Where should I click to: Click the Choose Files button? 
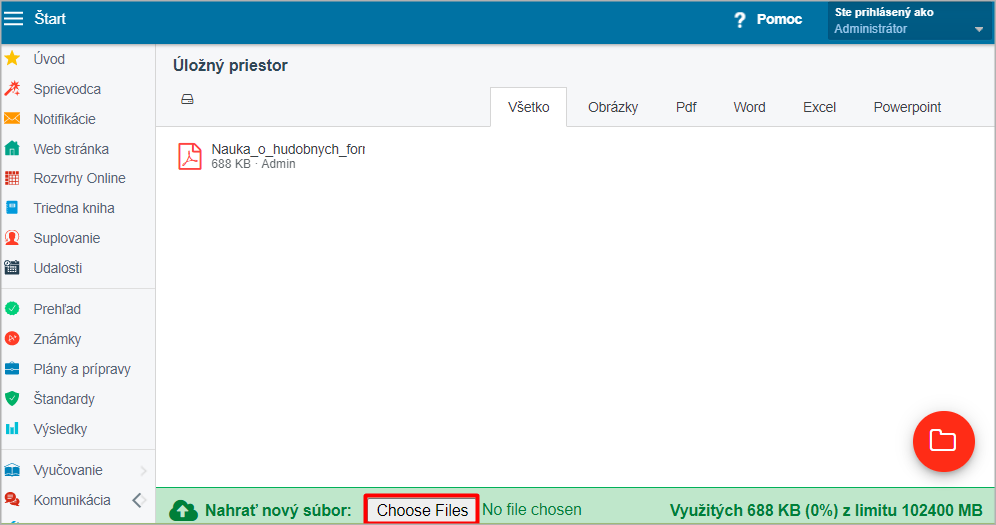(422, 510)
